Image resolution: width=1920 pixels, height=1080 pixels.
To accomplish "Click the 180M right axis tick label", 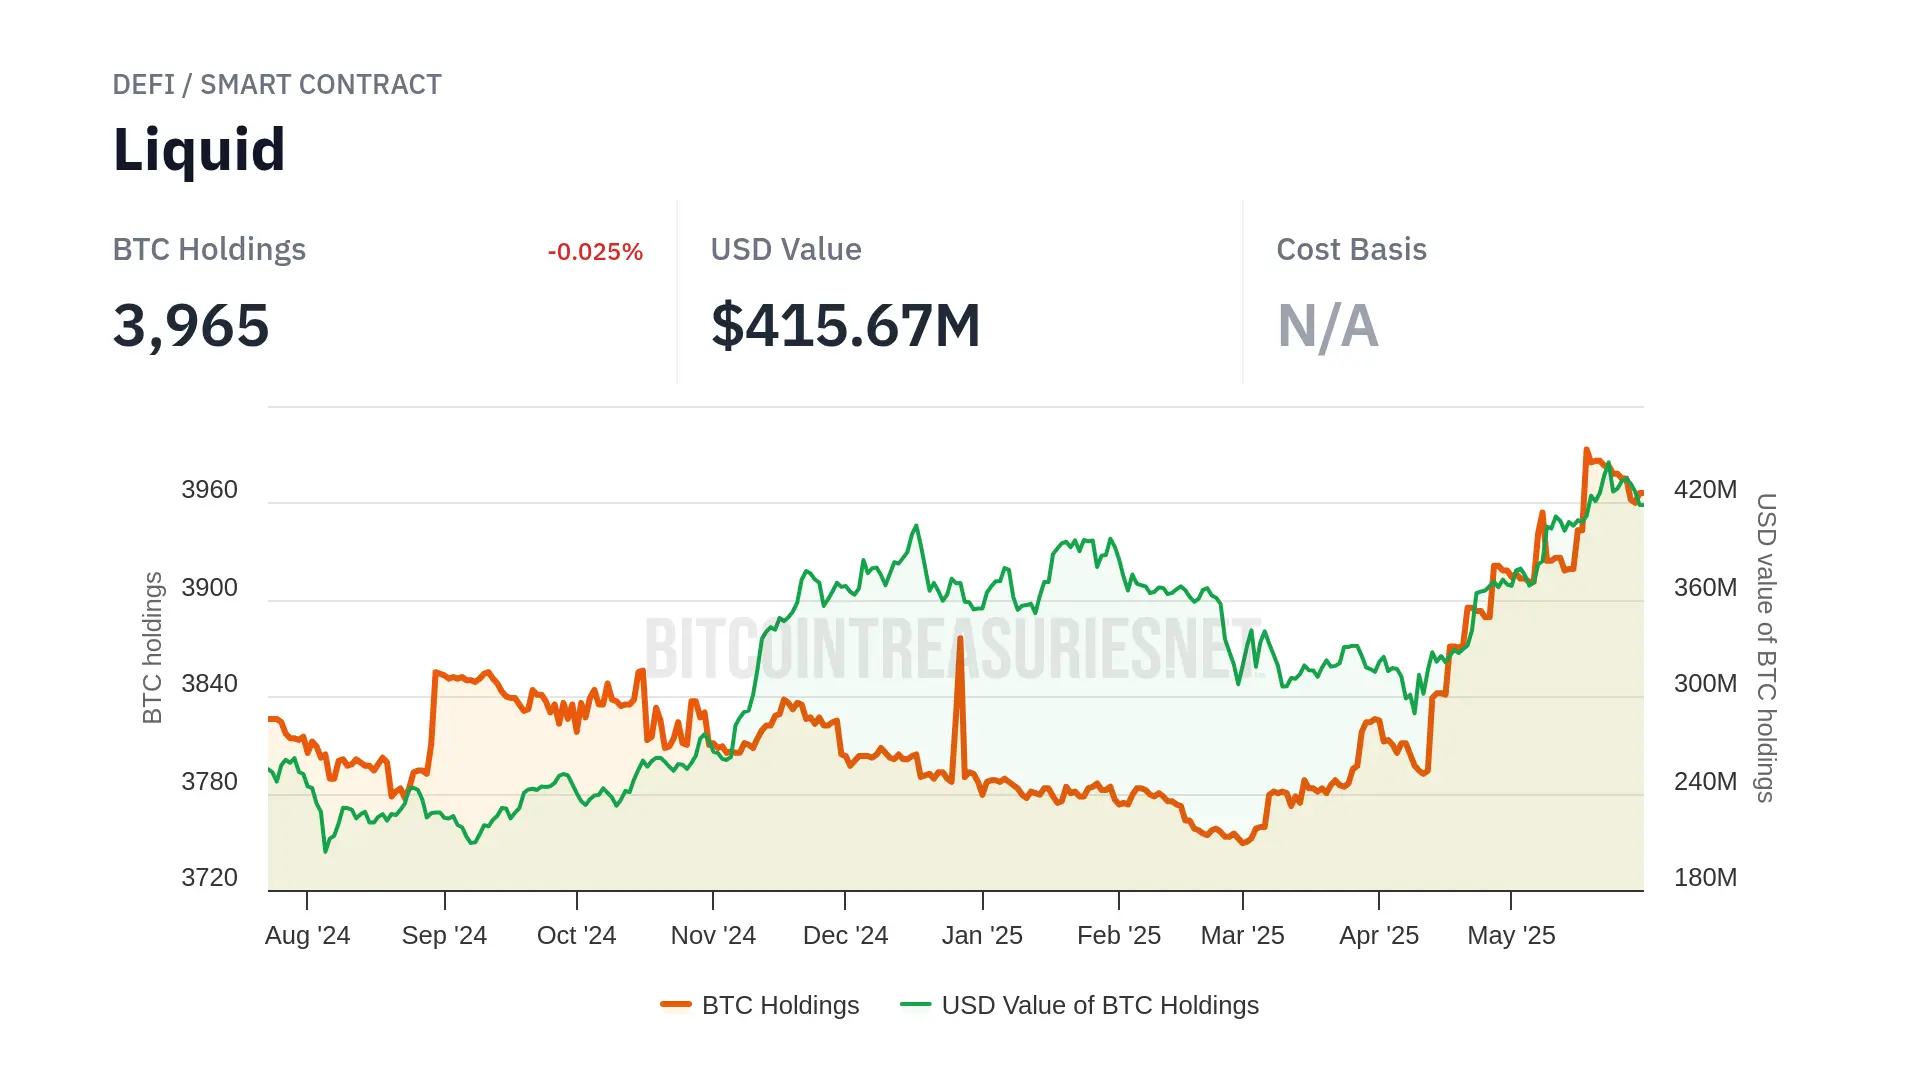I will (1705, 878).
